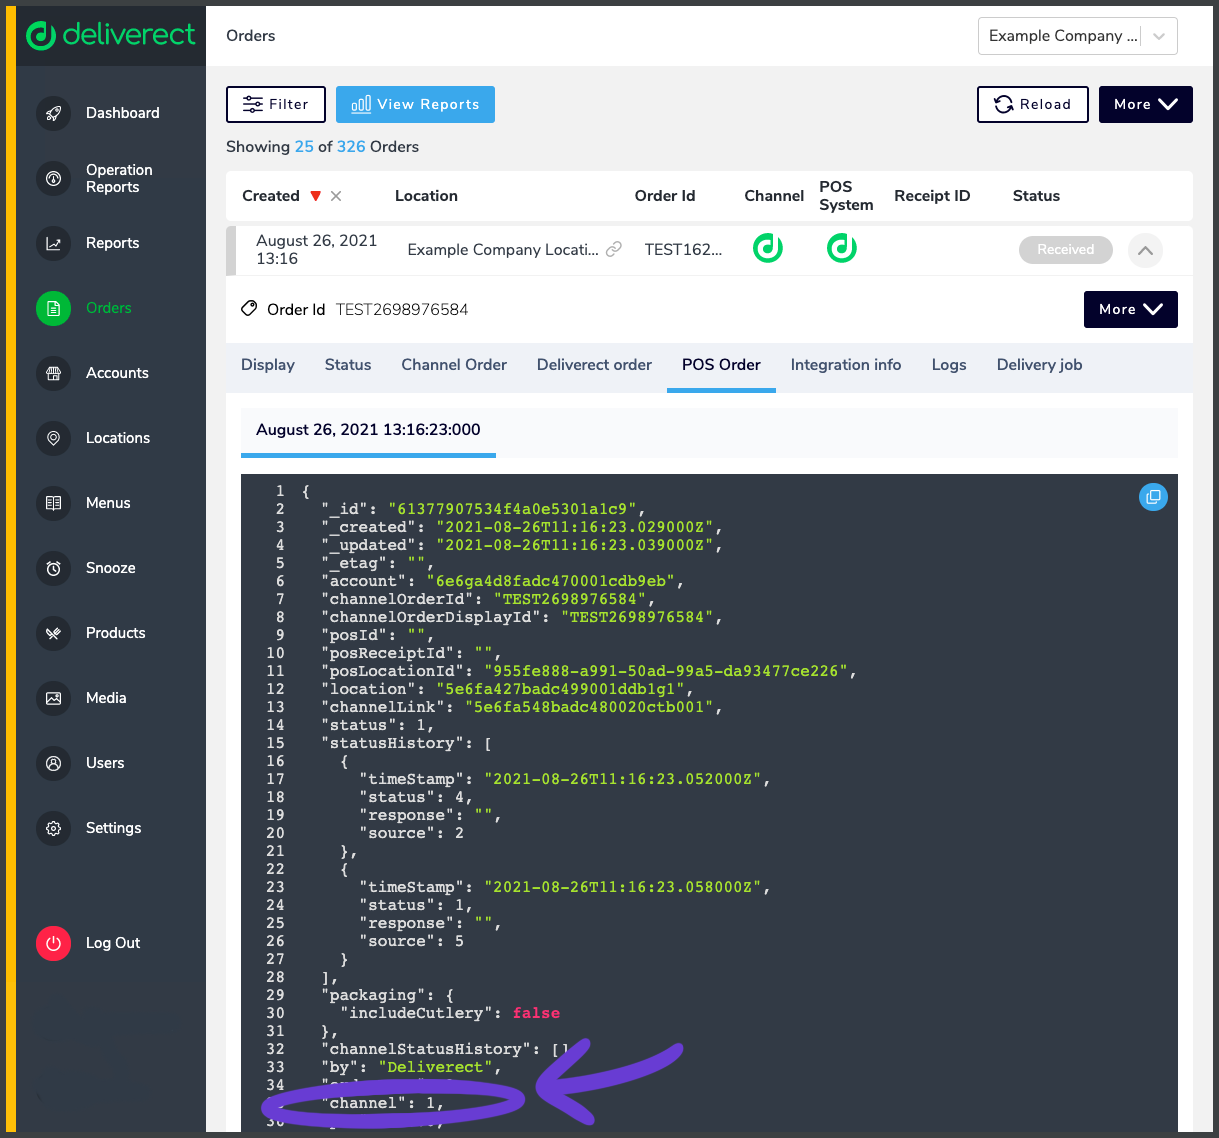Open the order-level More dropdown
The height and width of the screenshot is (1138, 1219).
pos(1131,309)
